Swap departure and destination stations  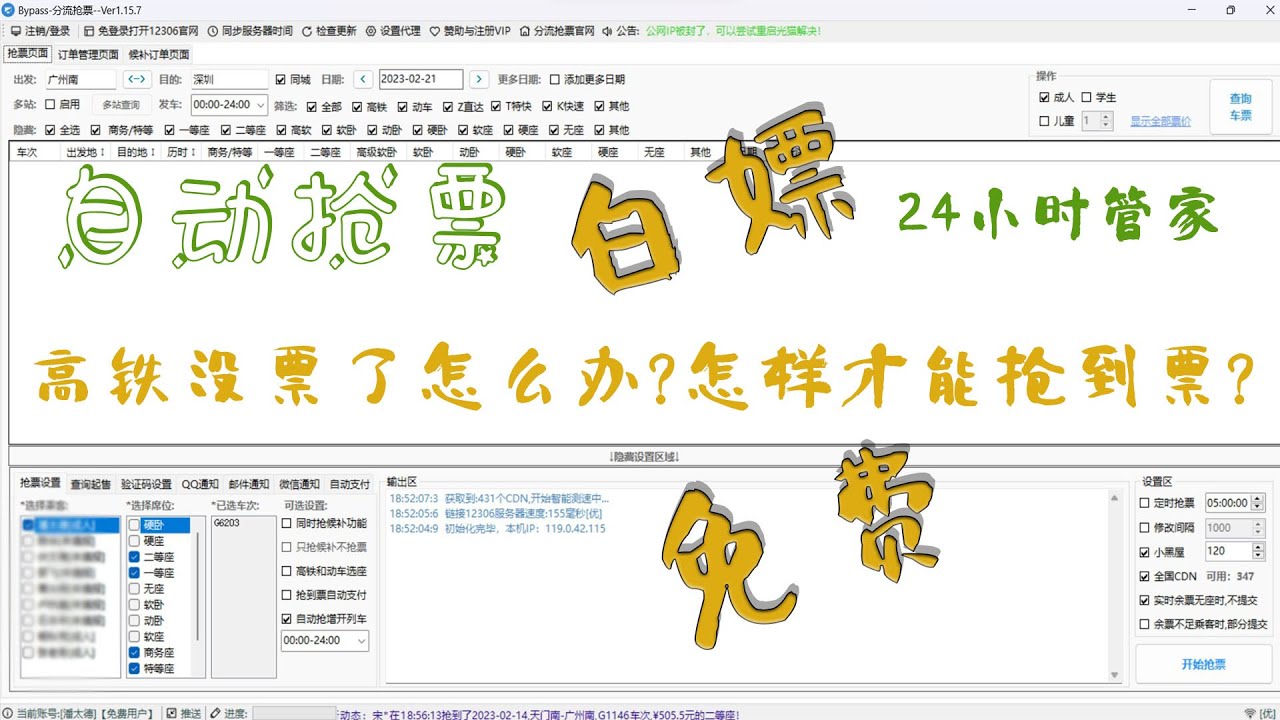coord(137,79)
